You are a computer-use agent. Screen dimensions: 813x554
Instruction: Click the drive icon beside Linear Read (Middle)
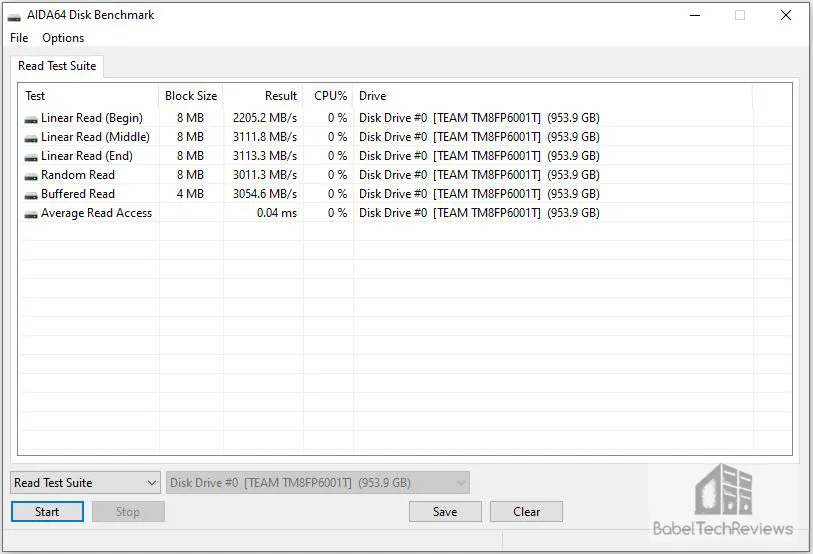coord(31,138)
